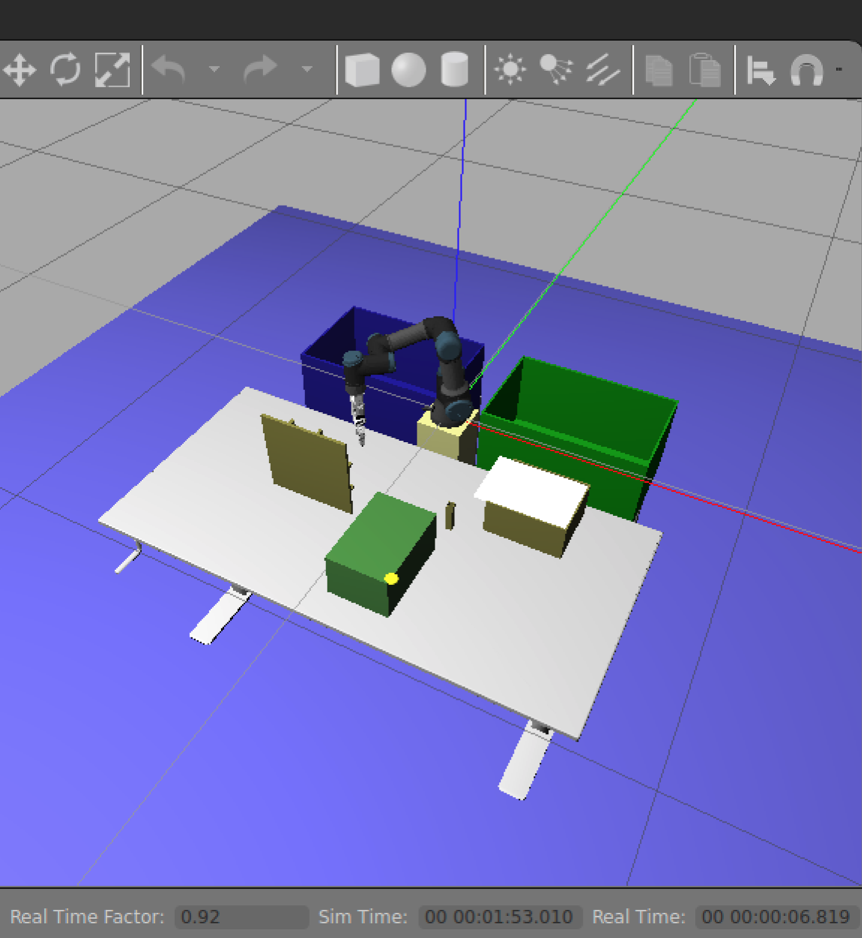Toggle the Snap magnet tool
862x938 pixels.
click(806, 70)
